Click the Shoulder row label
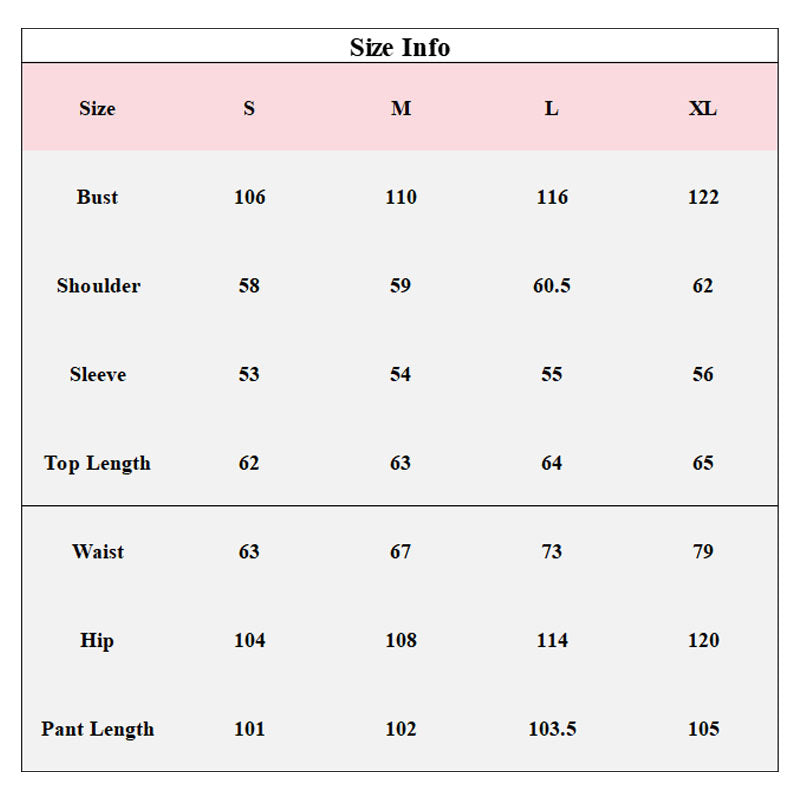This screenshot has height=800, width=800. coord(98,285)
